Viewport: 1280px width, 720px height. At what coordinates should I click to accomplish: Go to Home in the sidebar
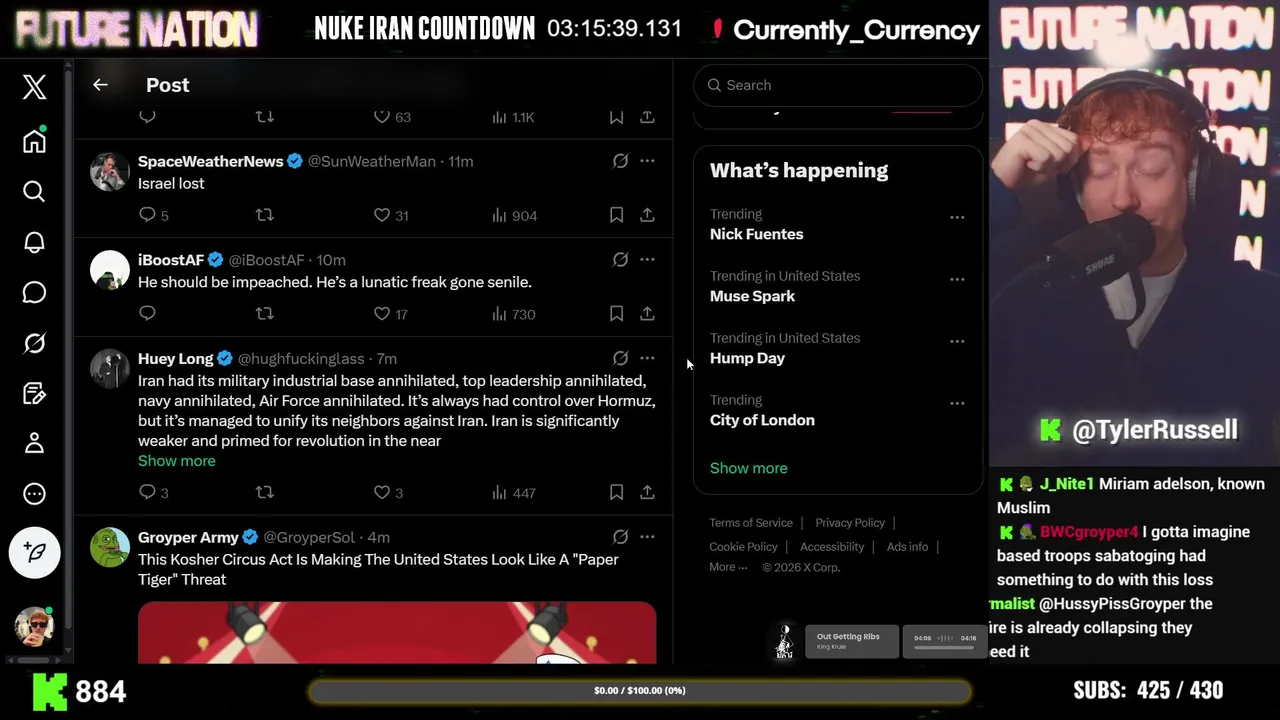pyautogui.click(x=34, y=141)
